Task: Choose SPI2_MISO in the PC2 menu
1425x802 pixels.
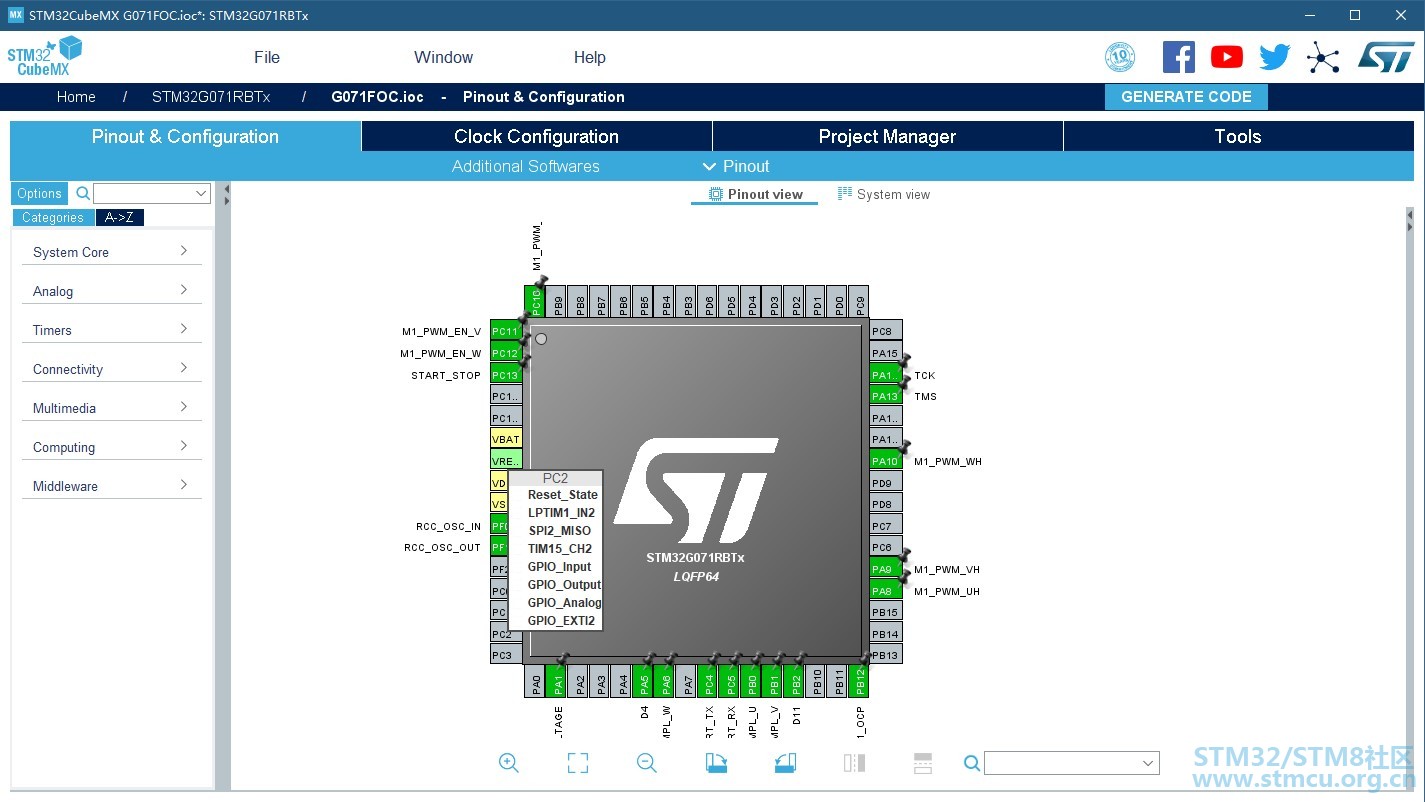Action: [x=559, y=531]
